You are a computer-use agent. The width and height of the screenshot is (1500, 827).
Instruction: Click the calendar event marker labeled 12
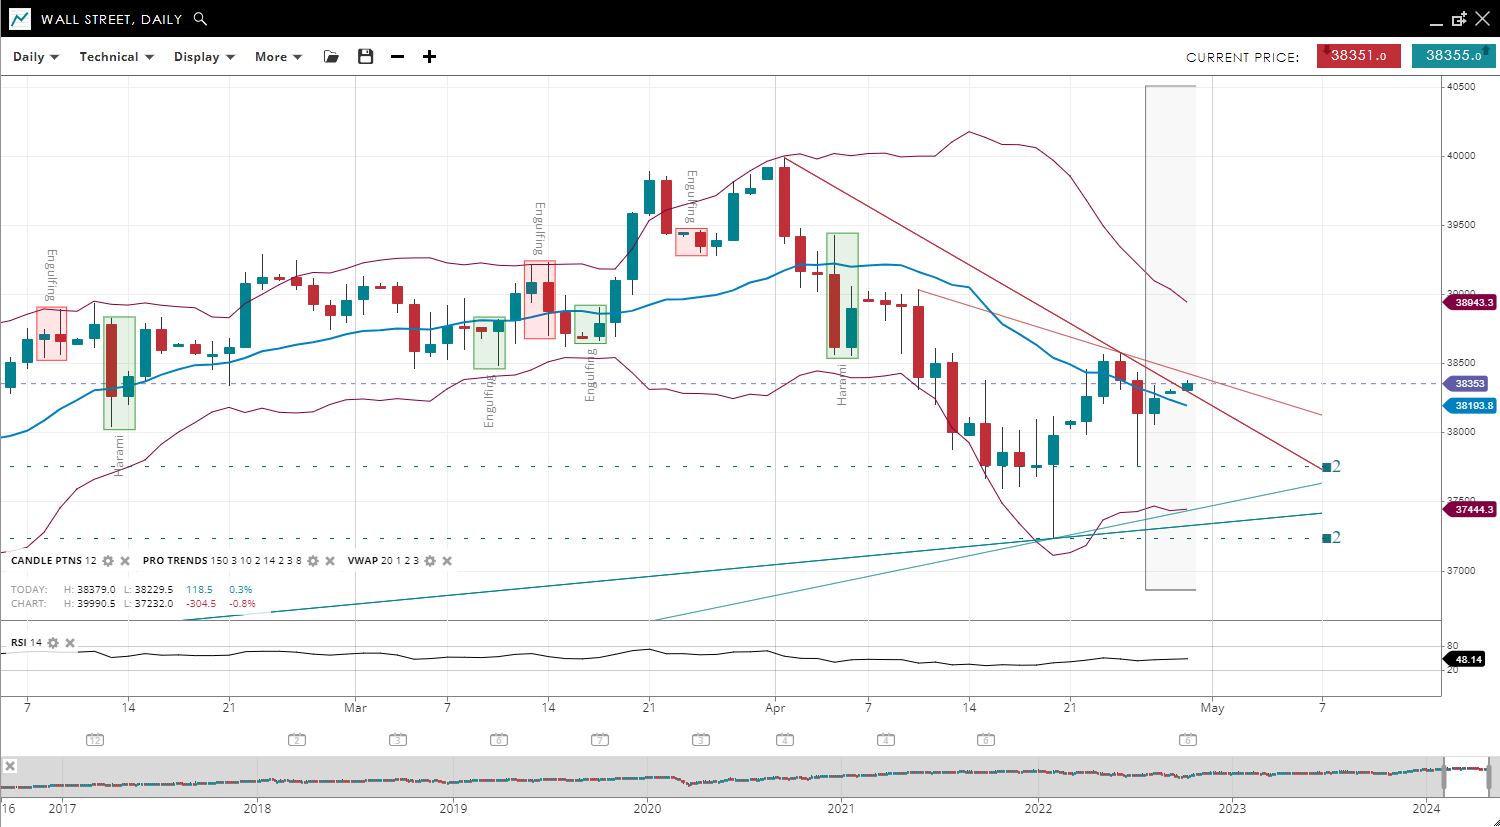coord(95,740)
